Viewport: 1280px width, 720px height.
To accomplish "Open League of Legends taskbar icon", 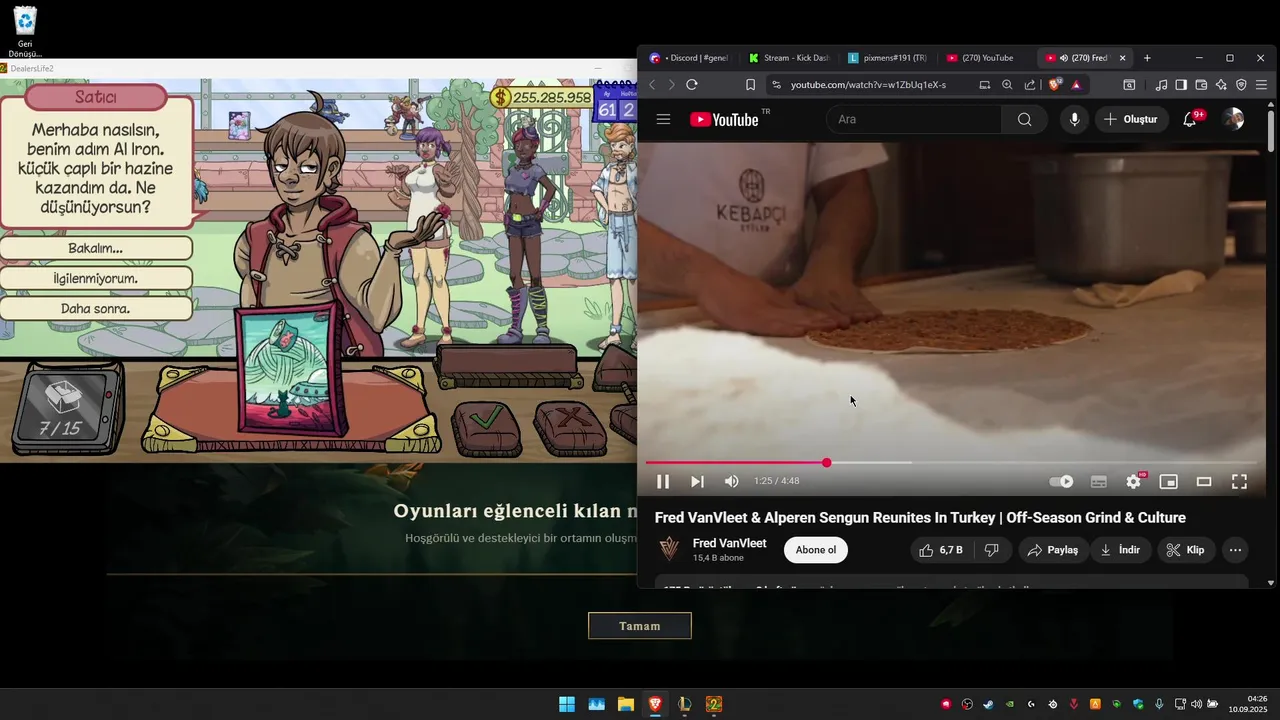I will [684, 704].
